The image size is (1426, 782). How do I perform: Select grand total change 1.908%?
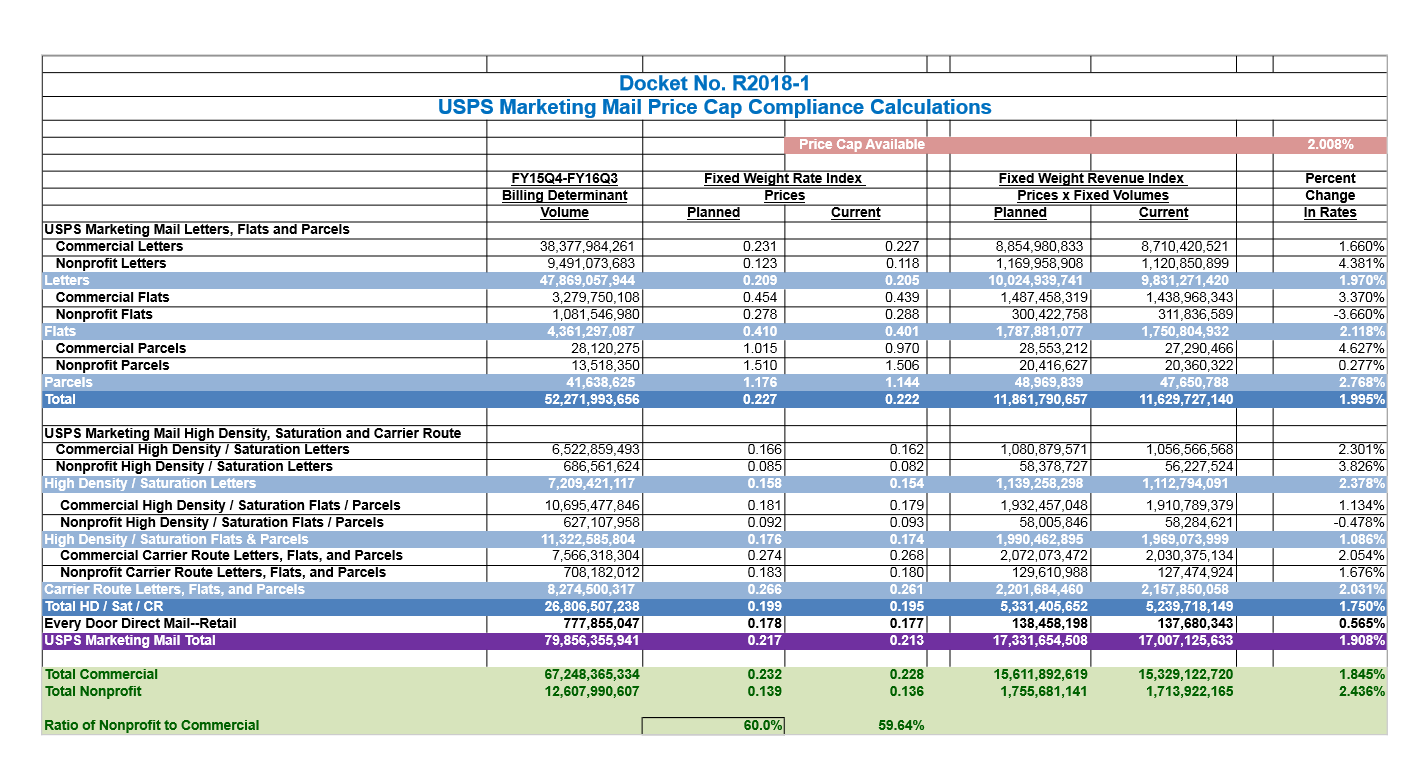tap(1361, 641)
